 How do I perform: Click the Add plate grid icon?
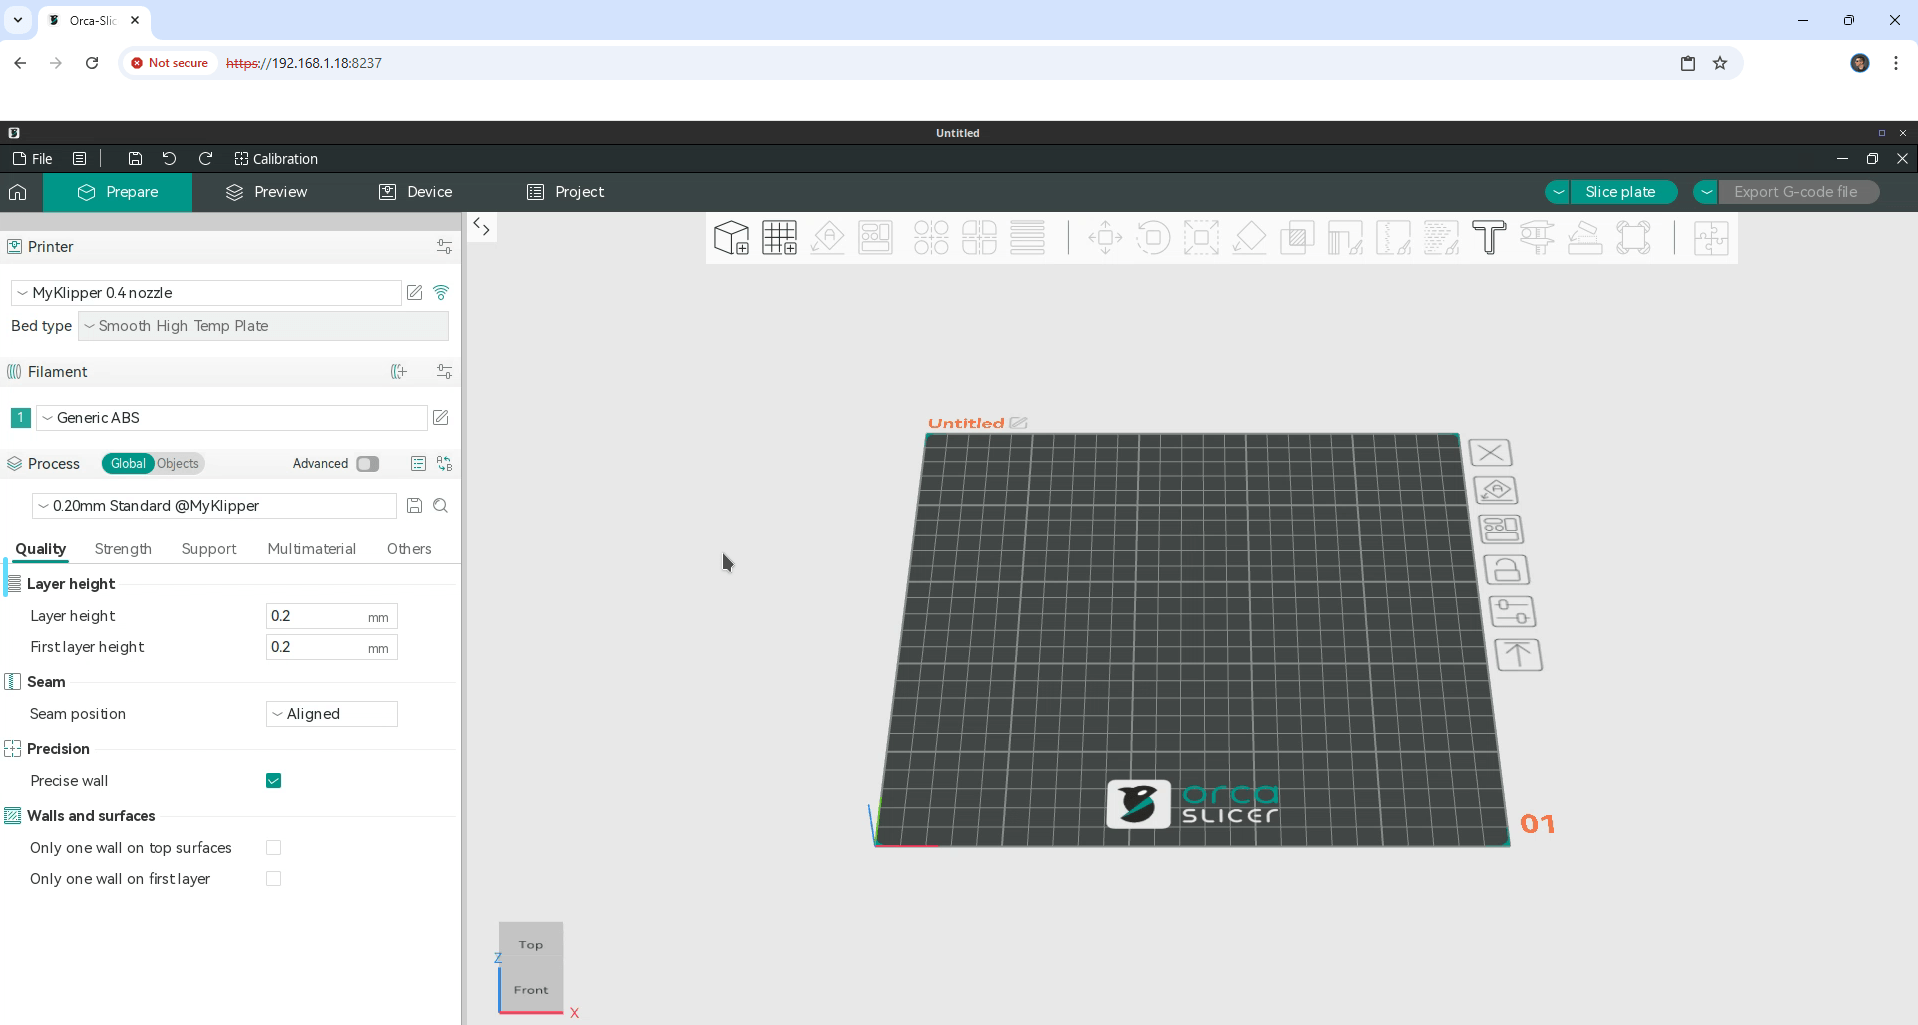(779, 238)
